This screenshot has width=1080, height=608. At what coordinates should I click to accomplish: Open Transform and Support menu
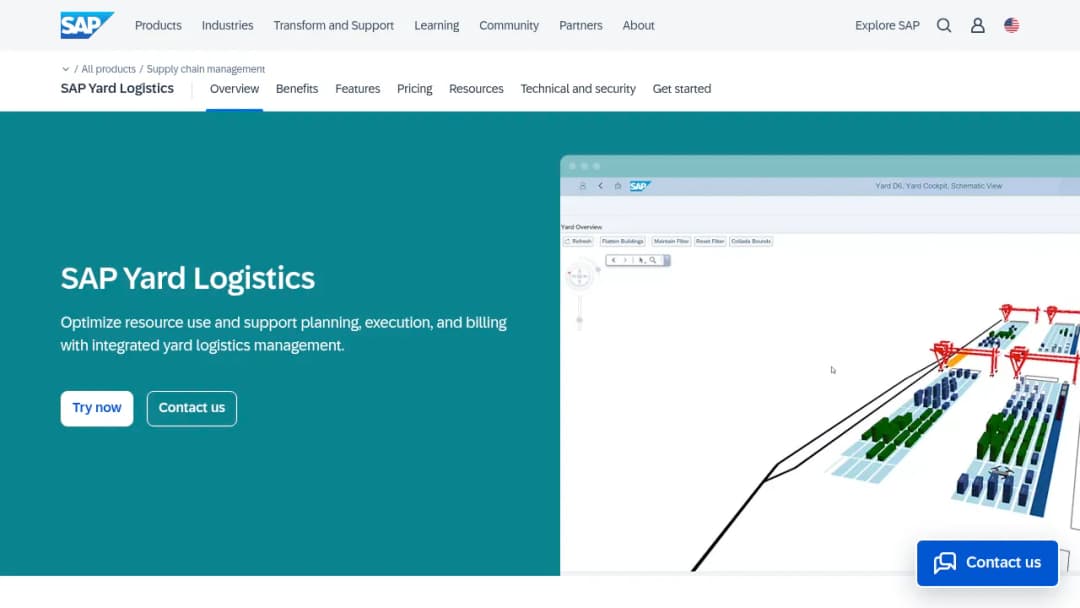[x=333, y=25]
